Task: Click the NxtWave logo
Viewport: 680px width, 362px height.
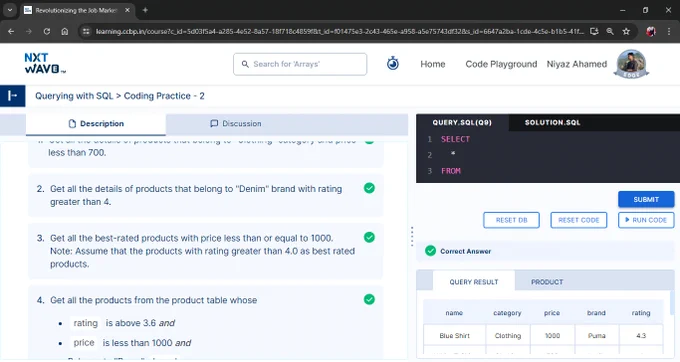Action: coord(45,63)
